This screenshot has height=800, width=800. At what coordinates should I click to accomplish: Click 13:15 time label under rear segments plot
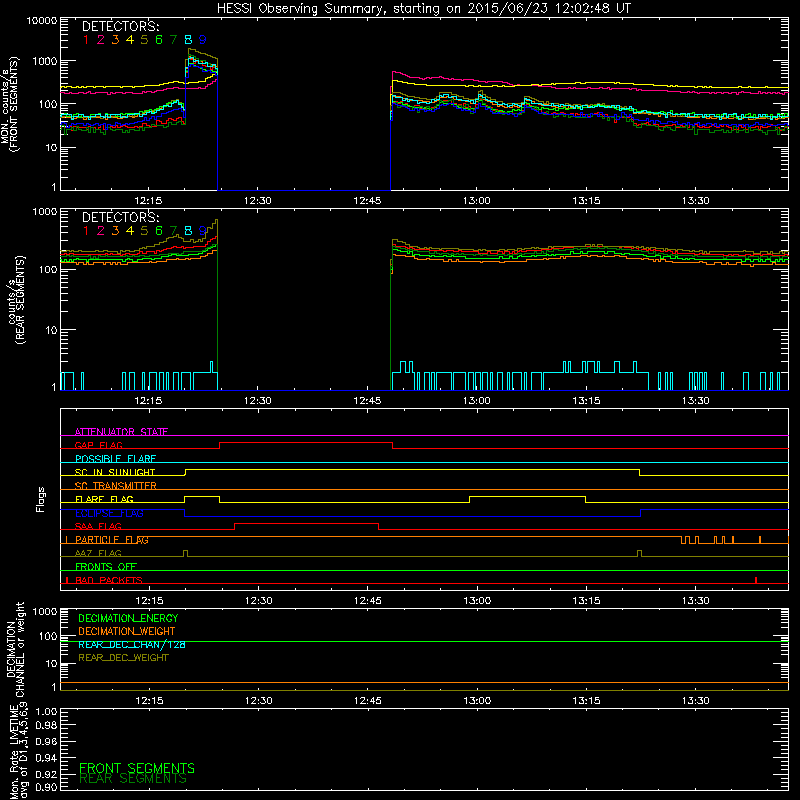click(x=586, y=401)
